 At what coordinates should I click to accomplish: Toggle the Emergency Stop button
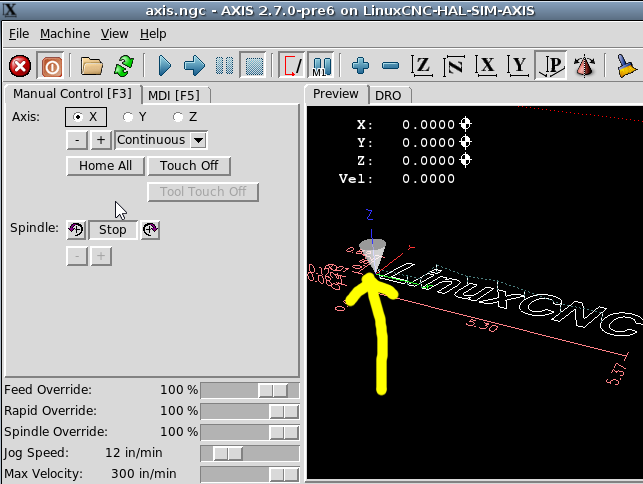pyautogui.click(x=20, y=66)
